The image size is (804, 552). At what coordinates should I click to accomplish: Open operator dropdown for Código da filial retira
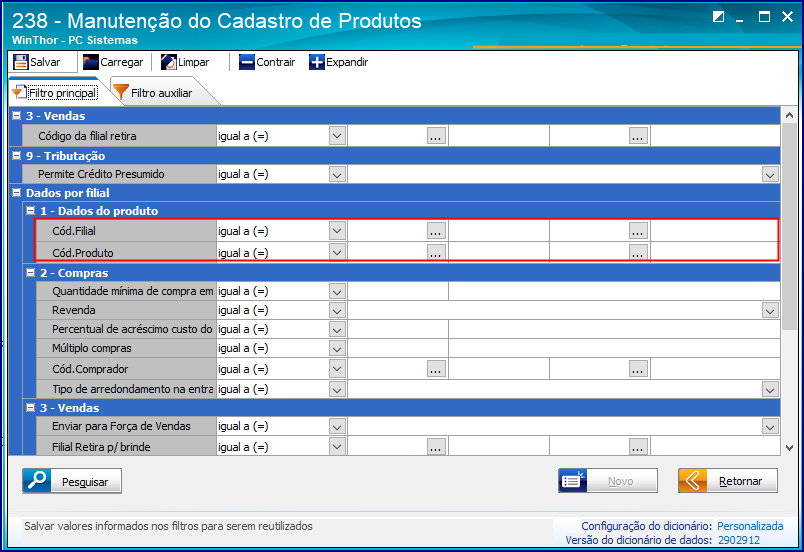click(x=337, y=136)
